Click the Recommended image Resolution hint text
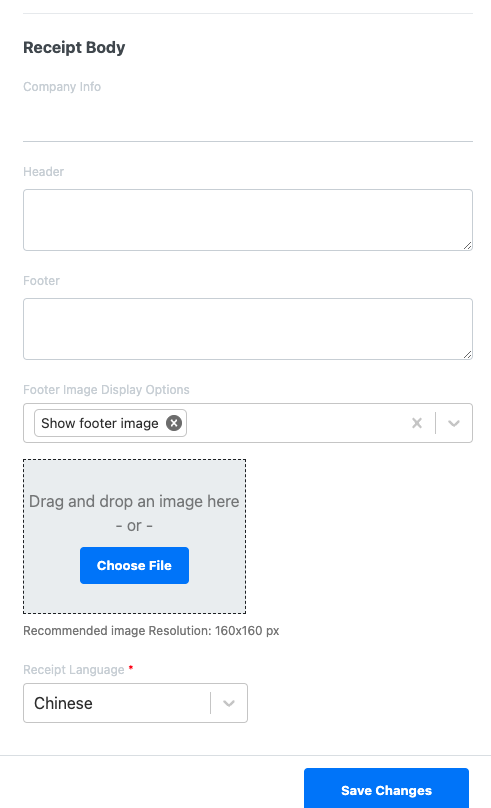Image resolution: width=491 pixels, height=808 pixels. coord(151,631)
